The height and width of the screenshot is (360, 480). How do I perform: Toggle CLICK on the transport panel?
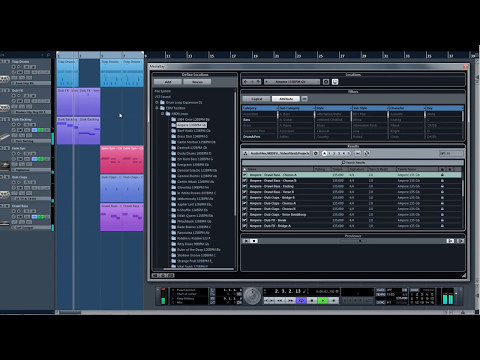[380, 290]
